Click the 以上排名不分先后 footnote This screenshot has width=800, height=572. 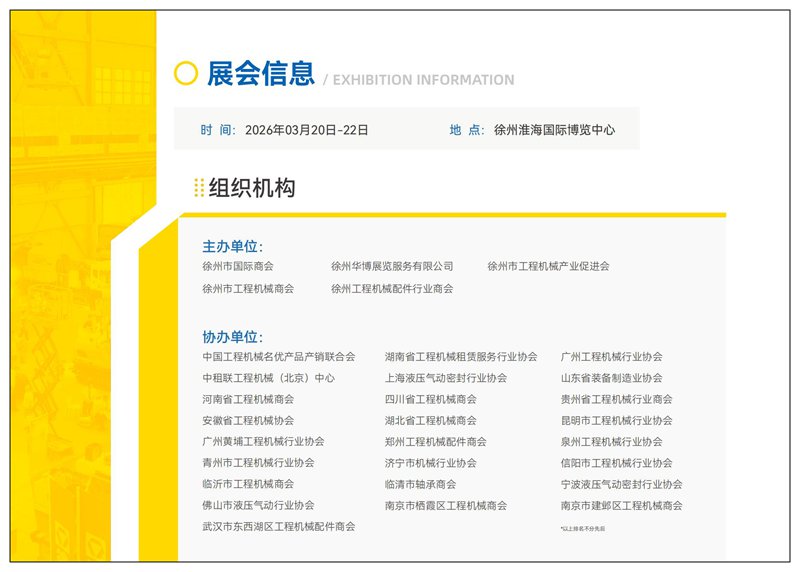(x=582, y=528)
